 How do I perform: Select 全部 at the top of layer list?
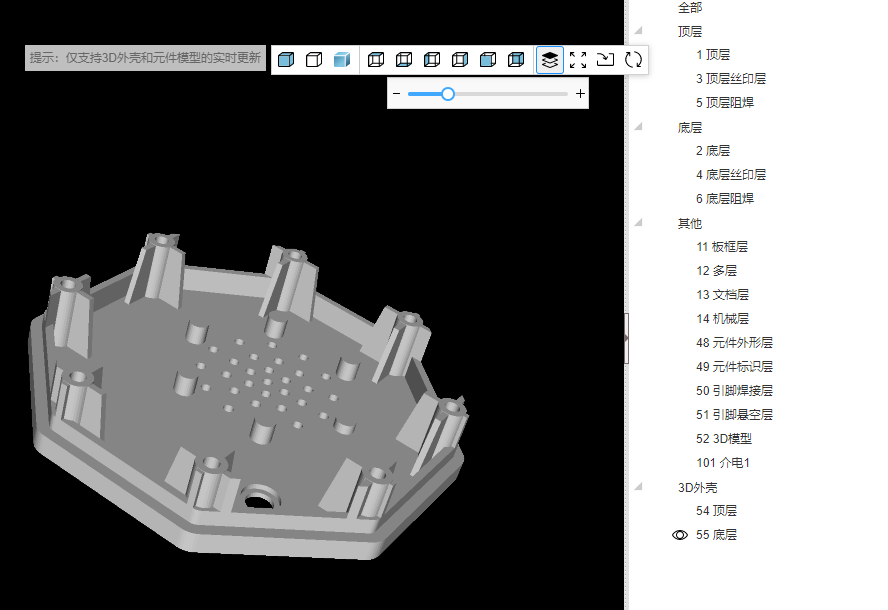pos(690,7)
